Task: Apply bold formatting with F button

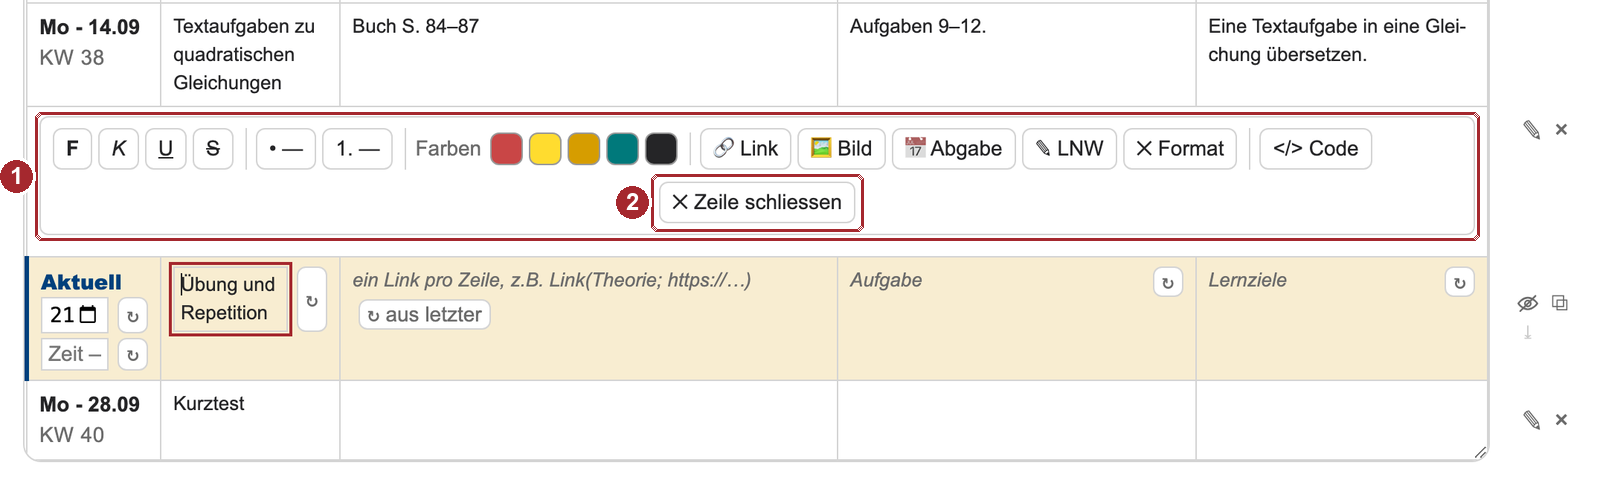Action: point(72,149)
